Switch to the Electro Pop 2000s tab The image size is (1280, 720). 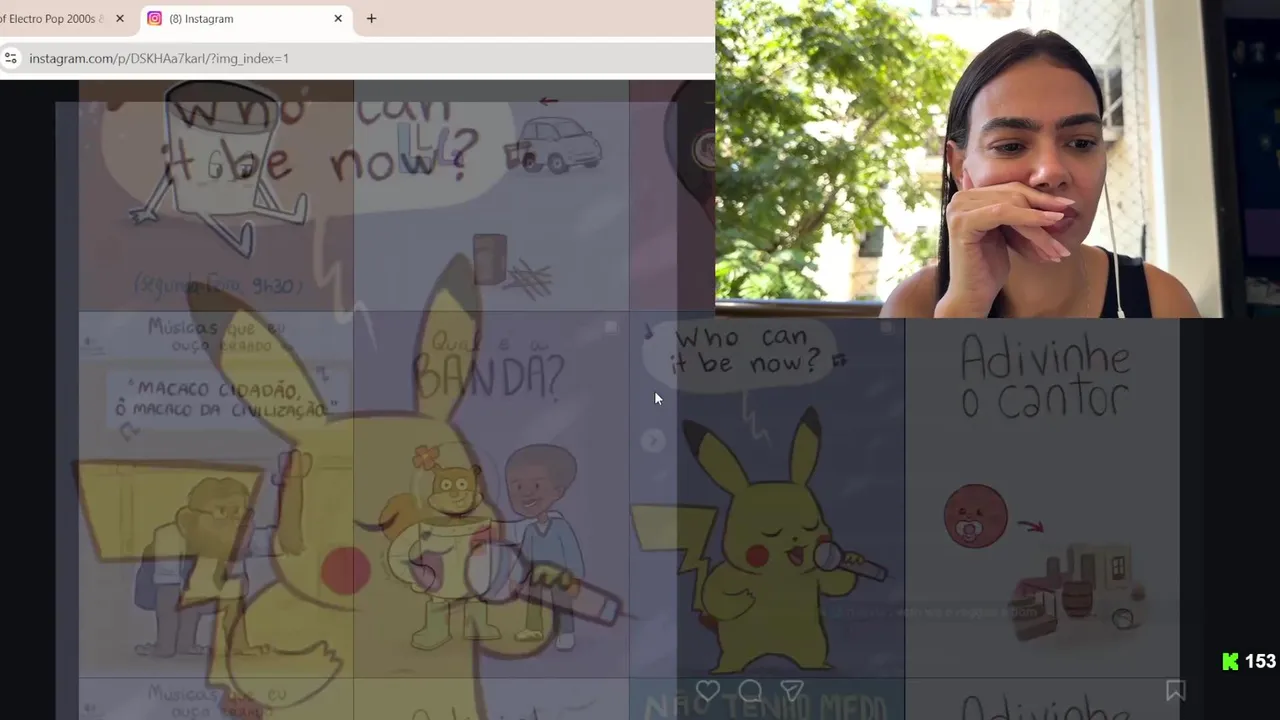click(52, 18)
